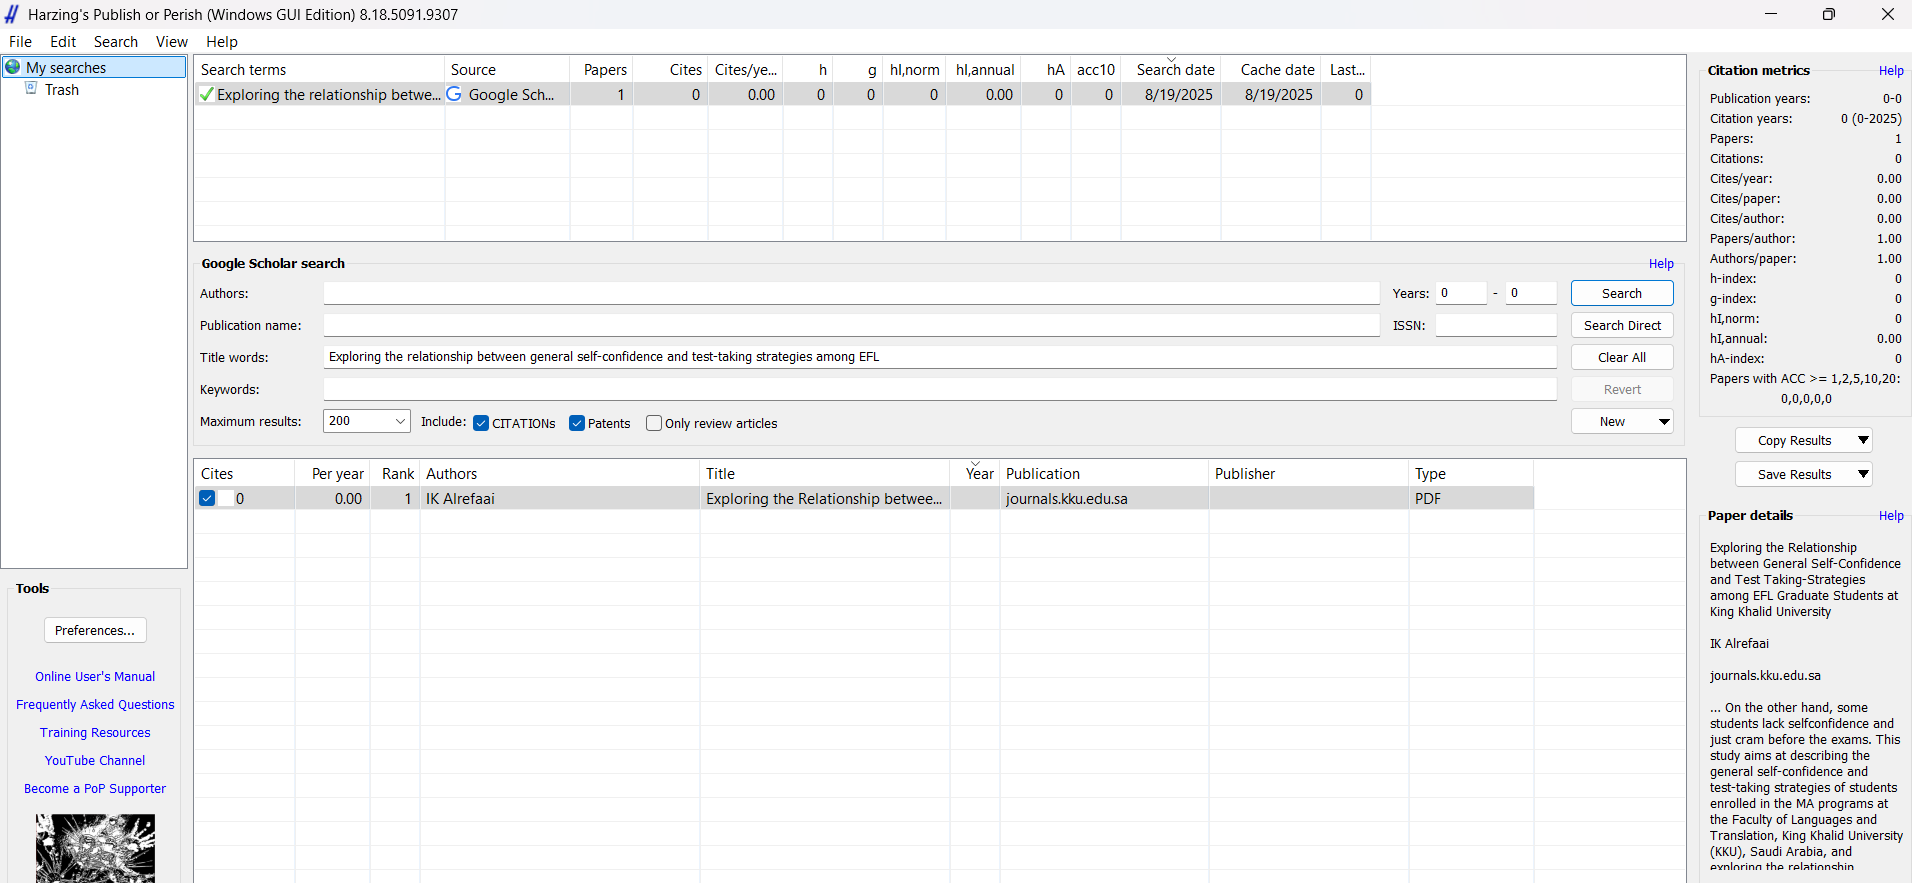Click the start Years input field
This screenshot has width=1912, height=883.
[x=1461, y=293]
